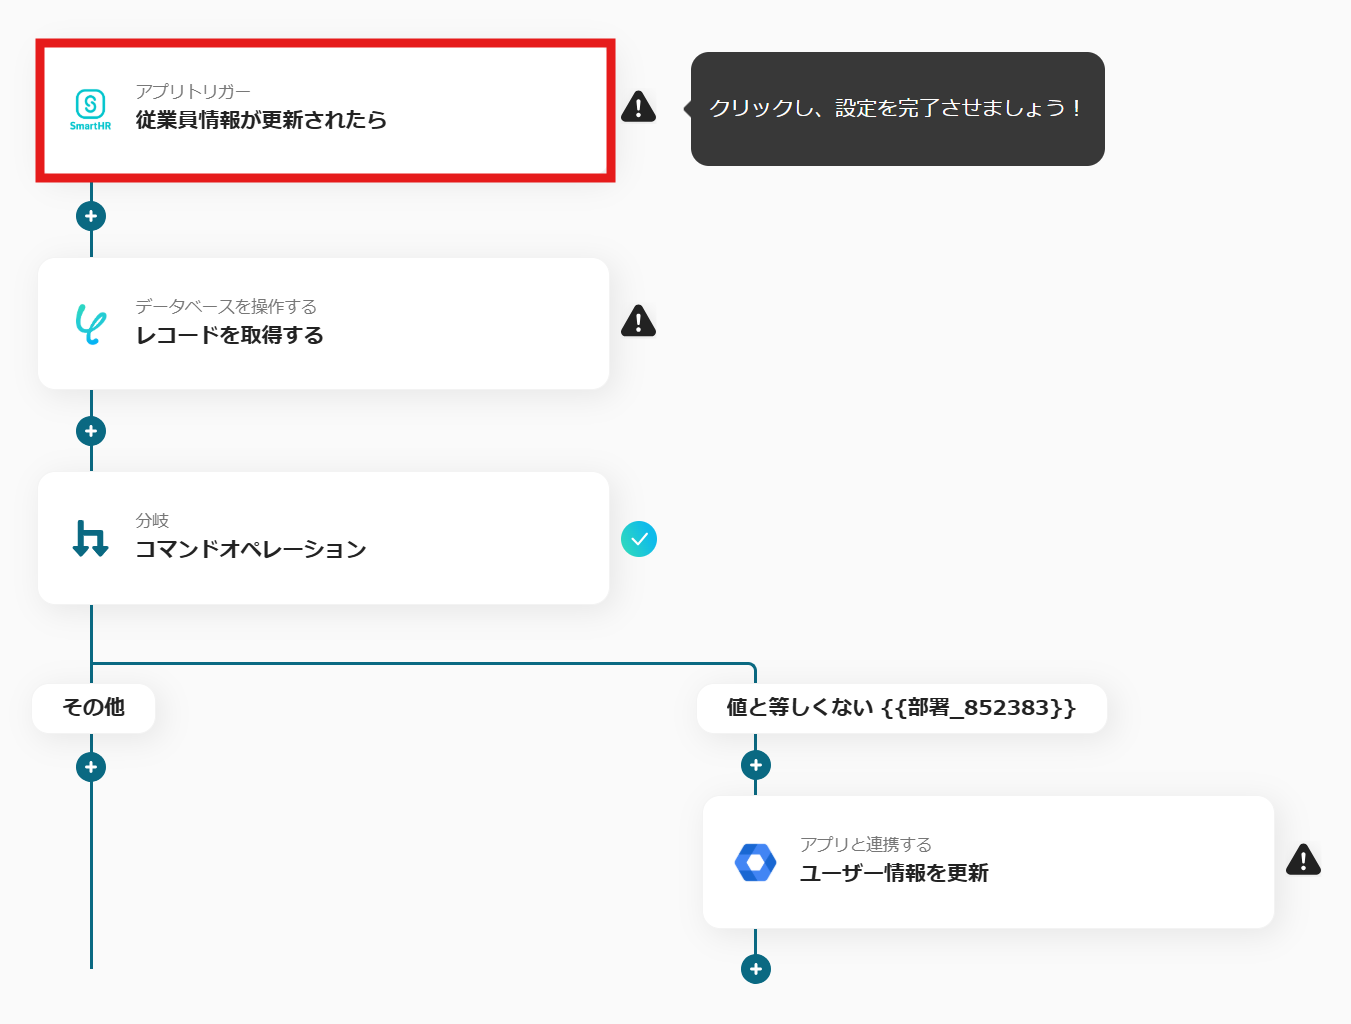Select the 値と等しくない {{部署_852383}} branch label
This screenshot has width=1351, height=1024.
[901, 708]
